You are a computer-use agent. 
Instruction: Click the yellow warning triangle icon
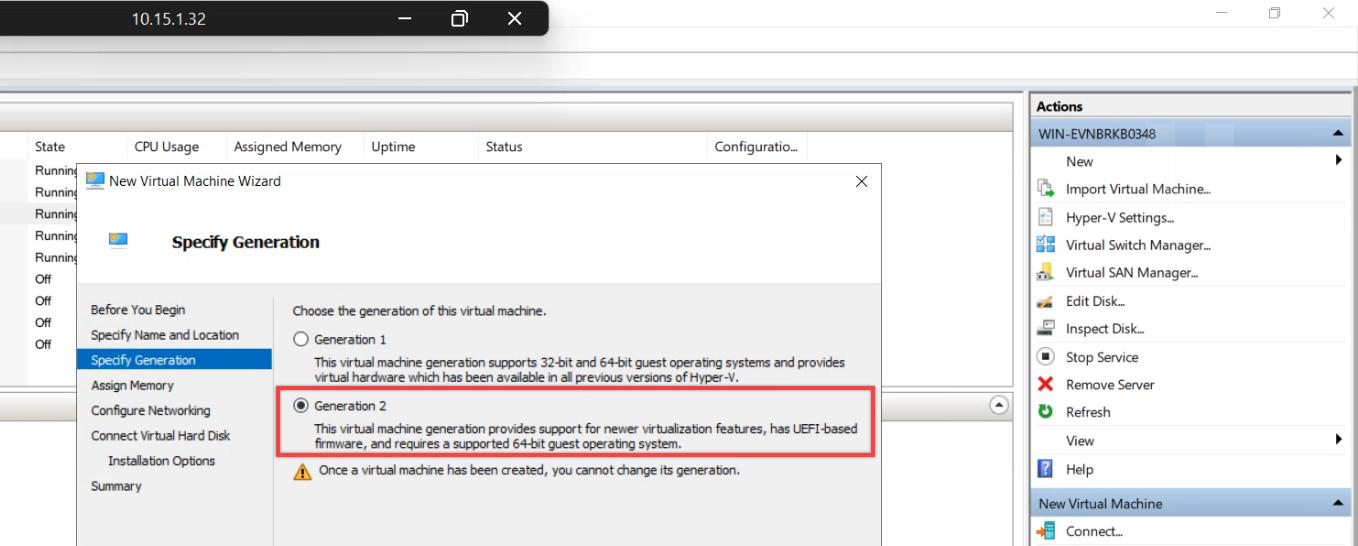coord(302,472)
